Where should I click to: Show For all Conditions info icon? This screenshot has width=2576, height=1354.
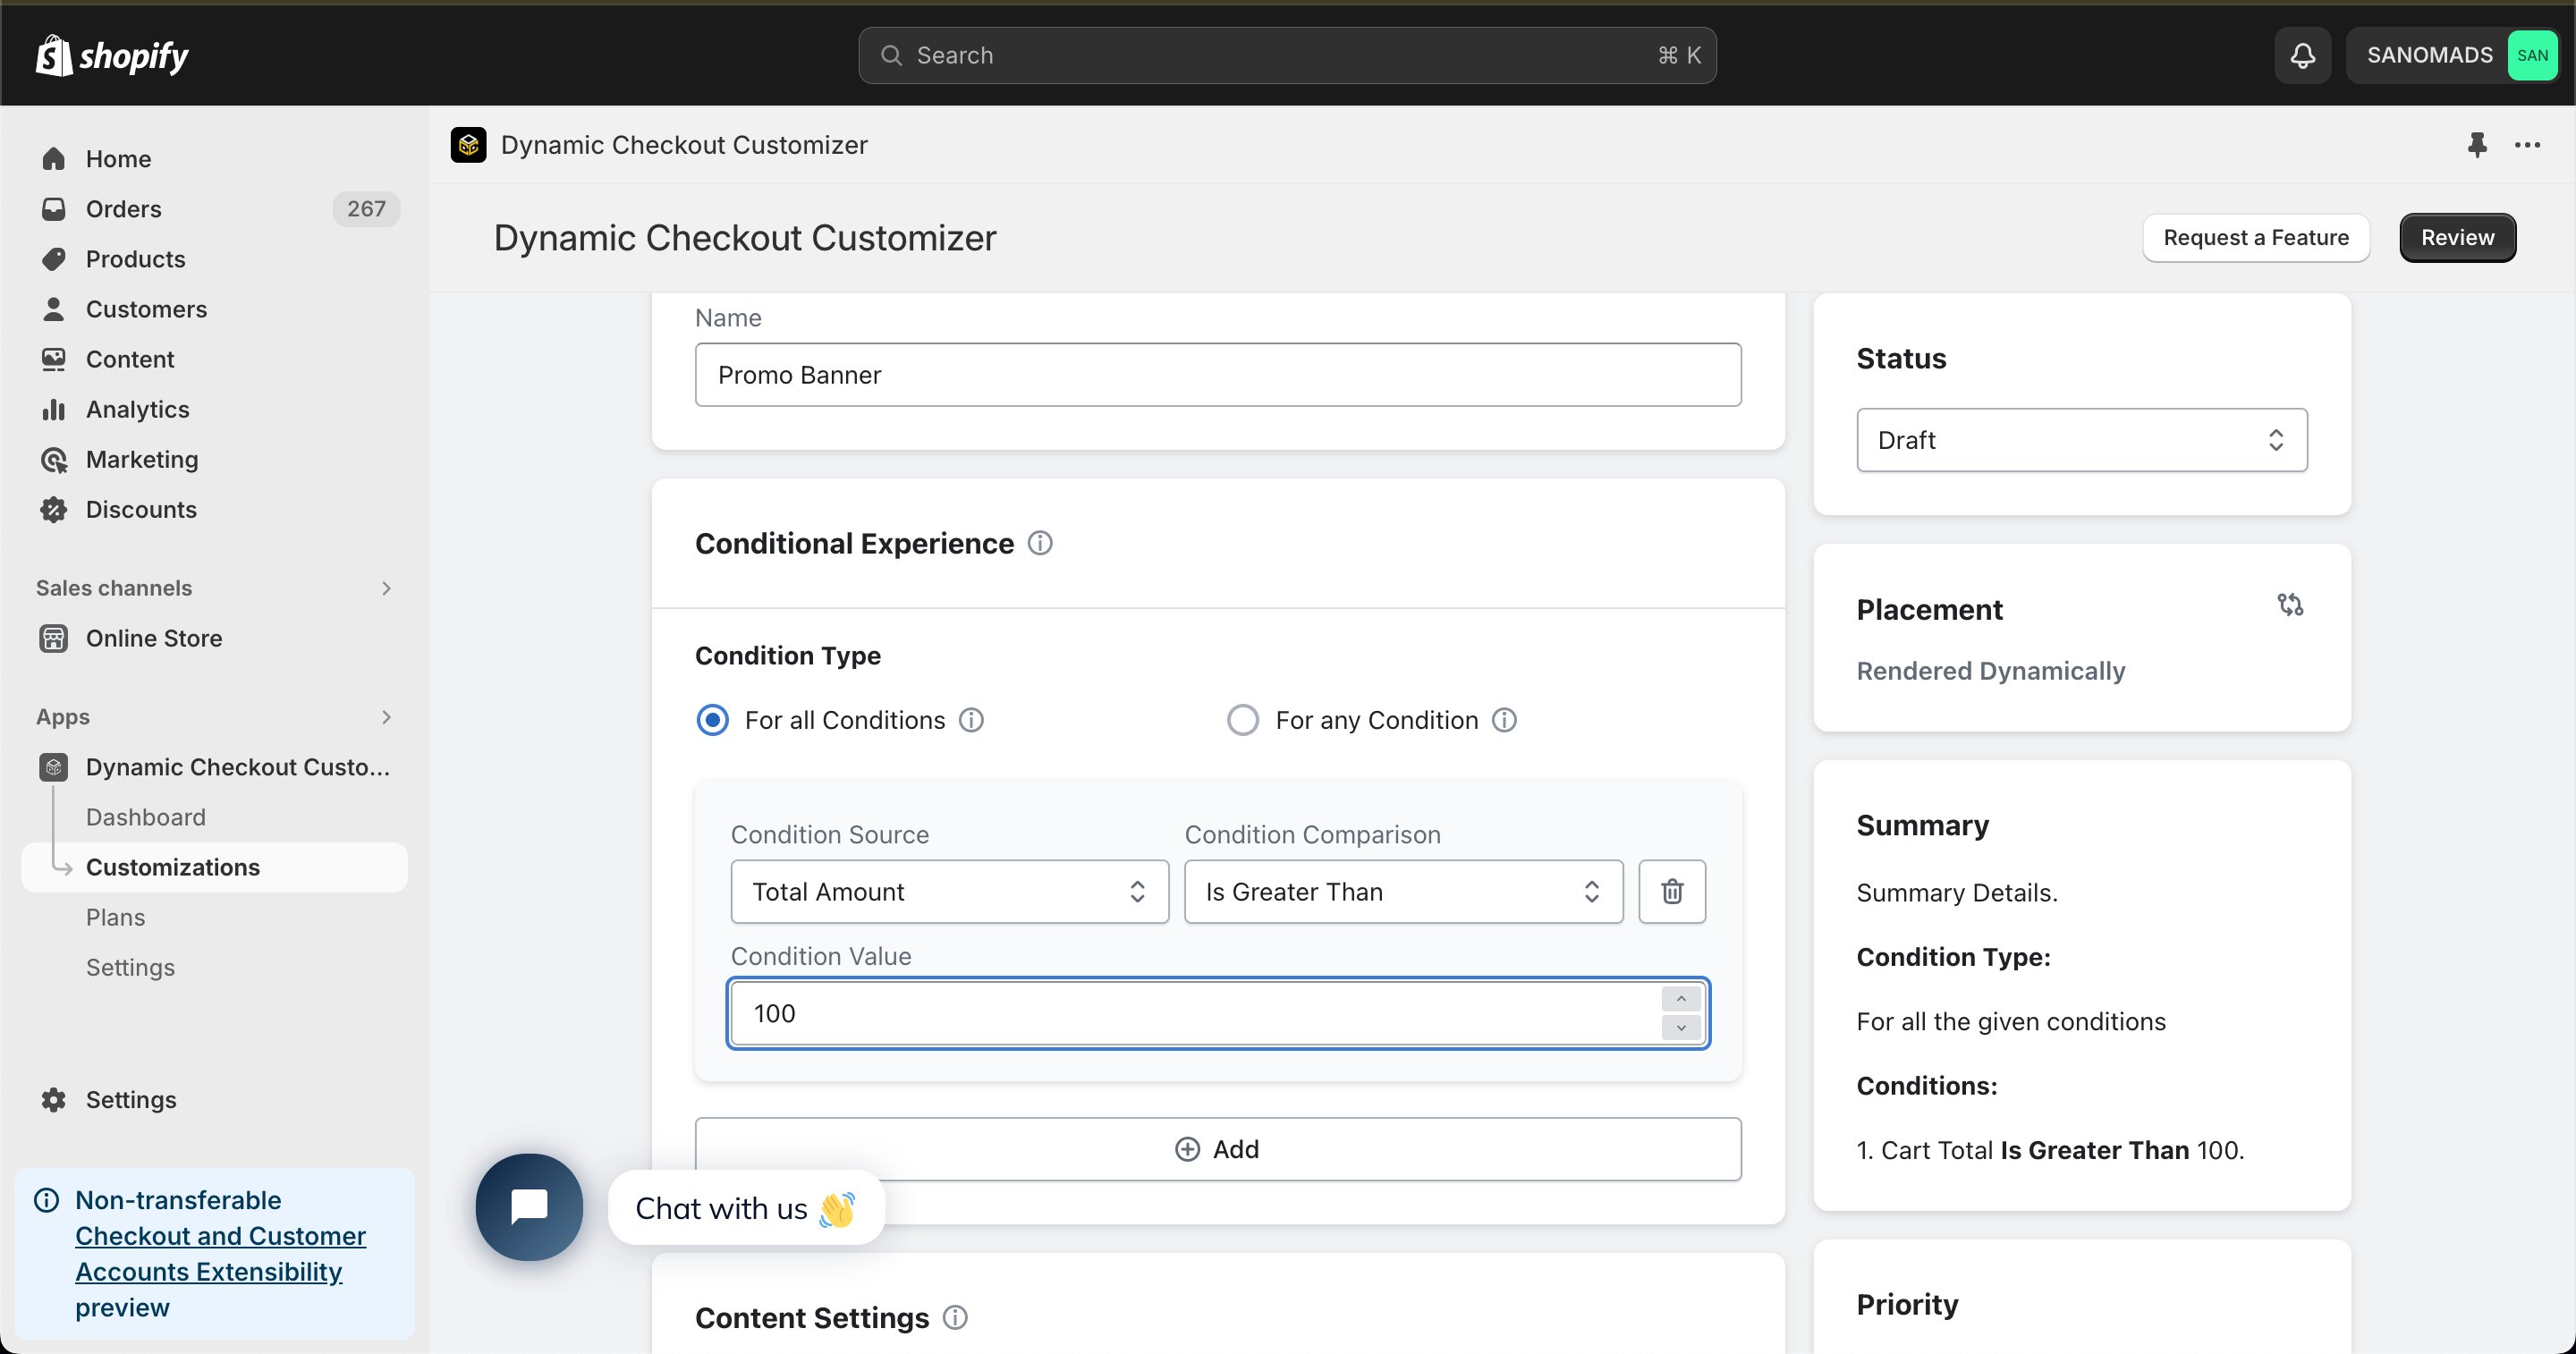pyautogui.click(x=971, y=720)
